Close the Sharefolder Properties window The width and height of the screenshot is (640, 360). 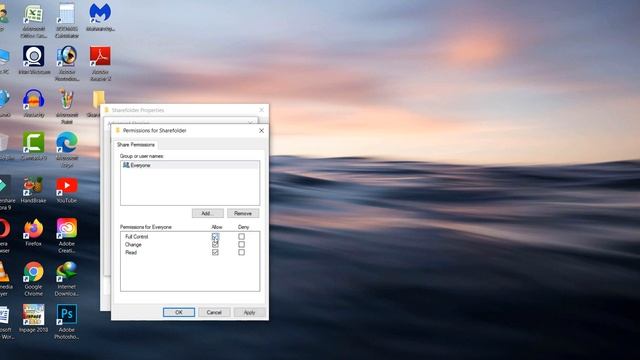[x=262, y=110]
